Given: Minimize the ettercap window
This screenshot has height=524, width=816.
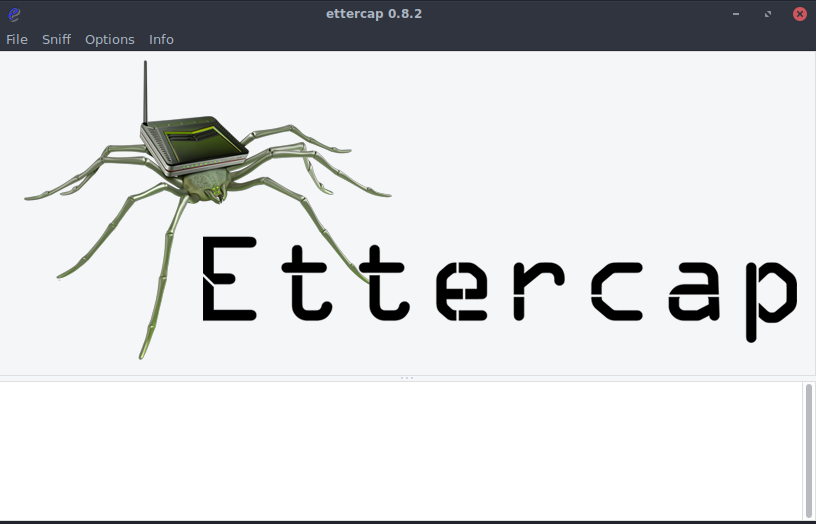Looking at the screenshot, I should (736, 14).
